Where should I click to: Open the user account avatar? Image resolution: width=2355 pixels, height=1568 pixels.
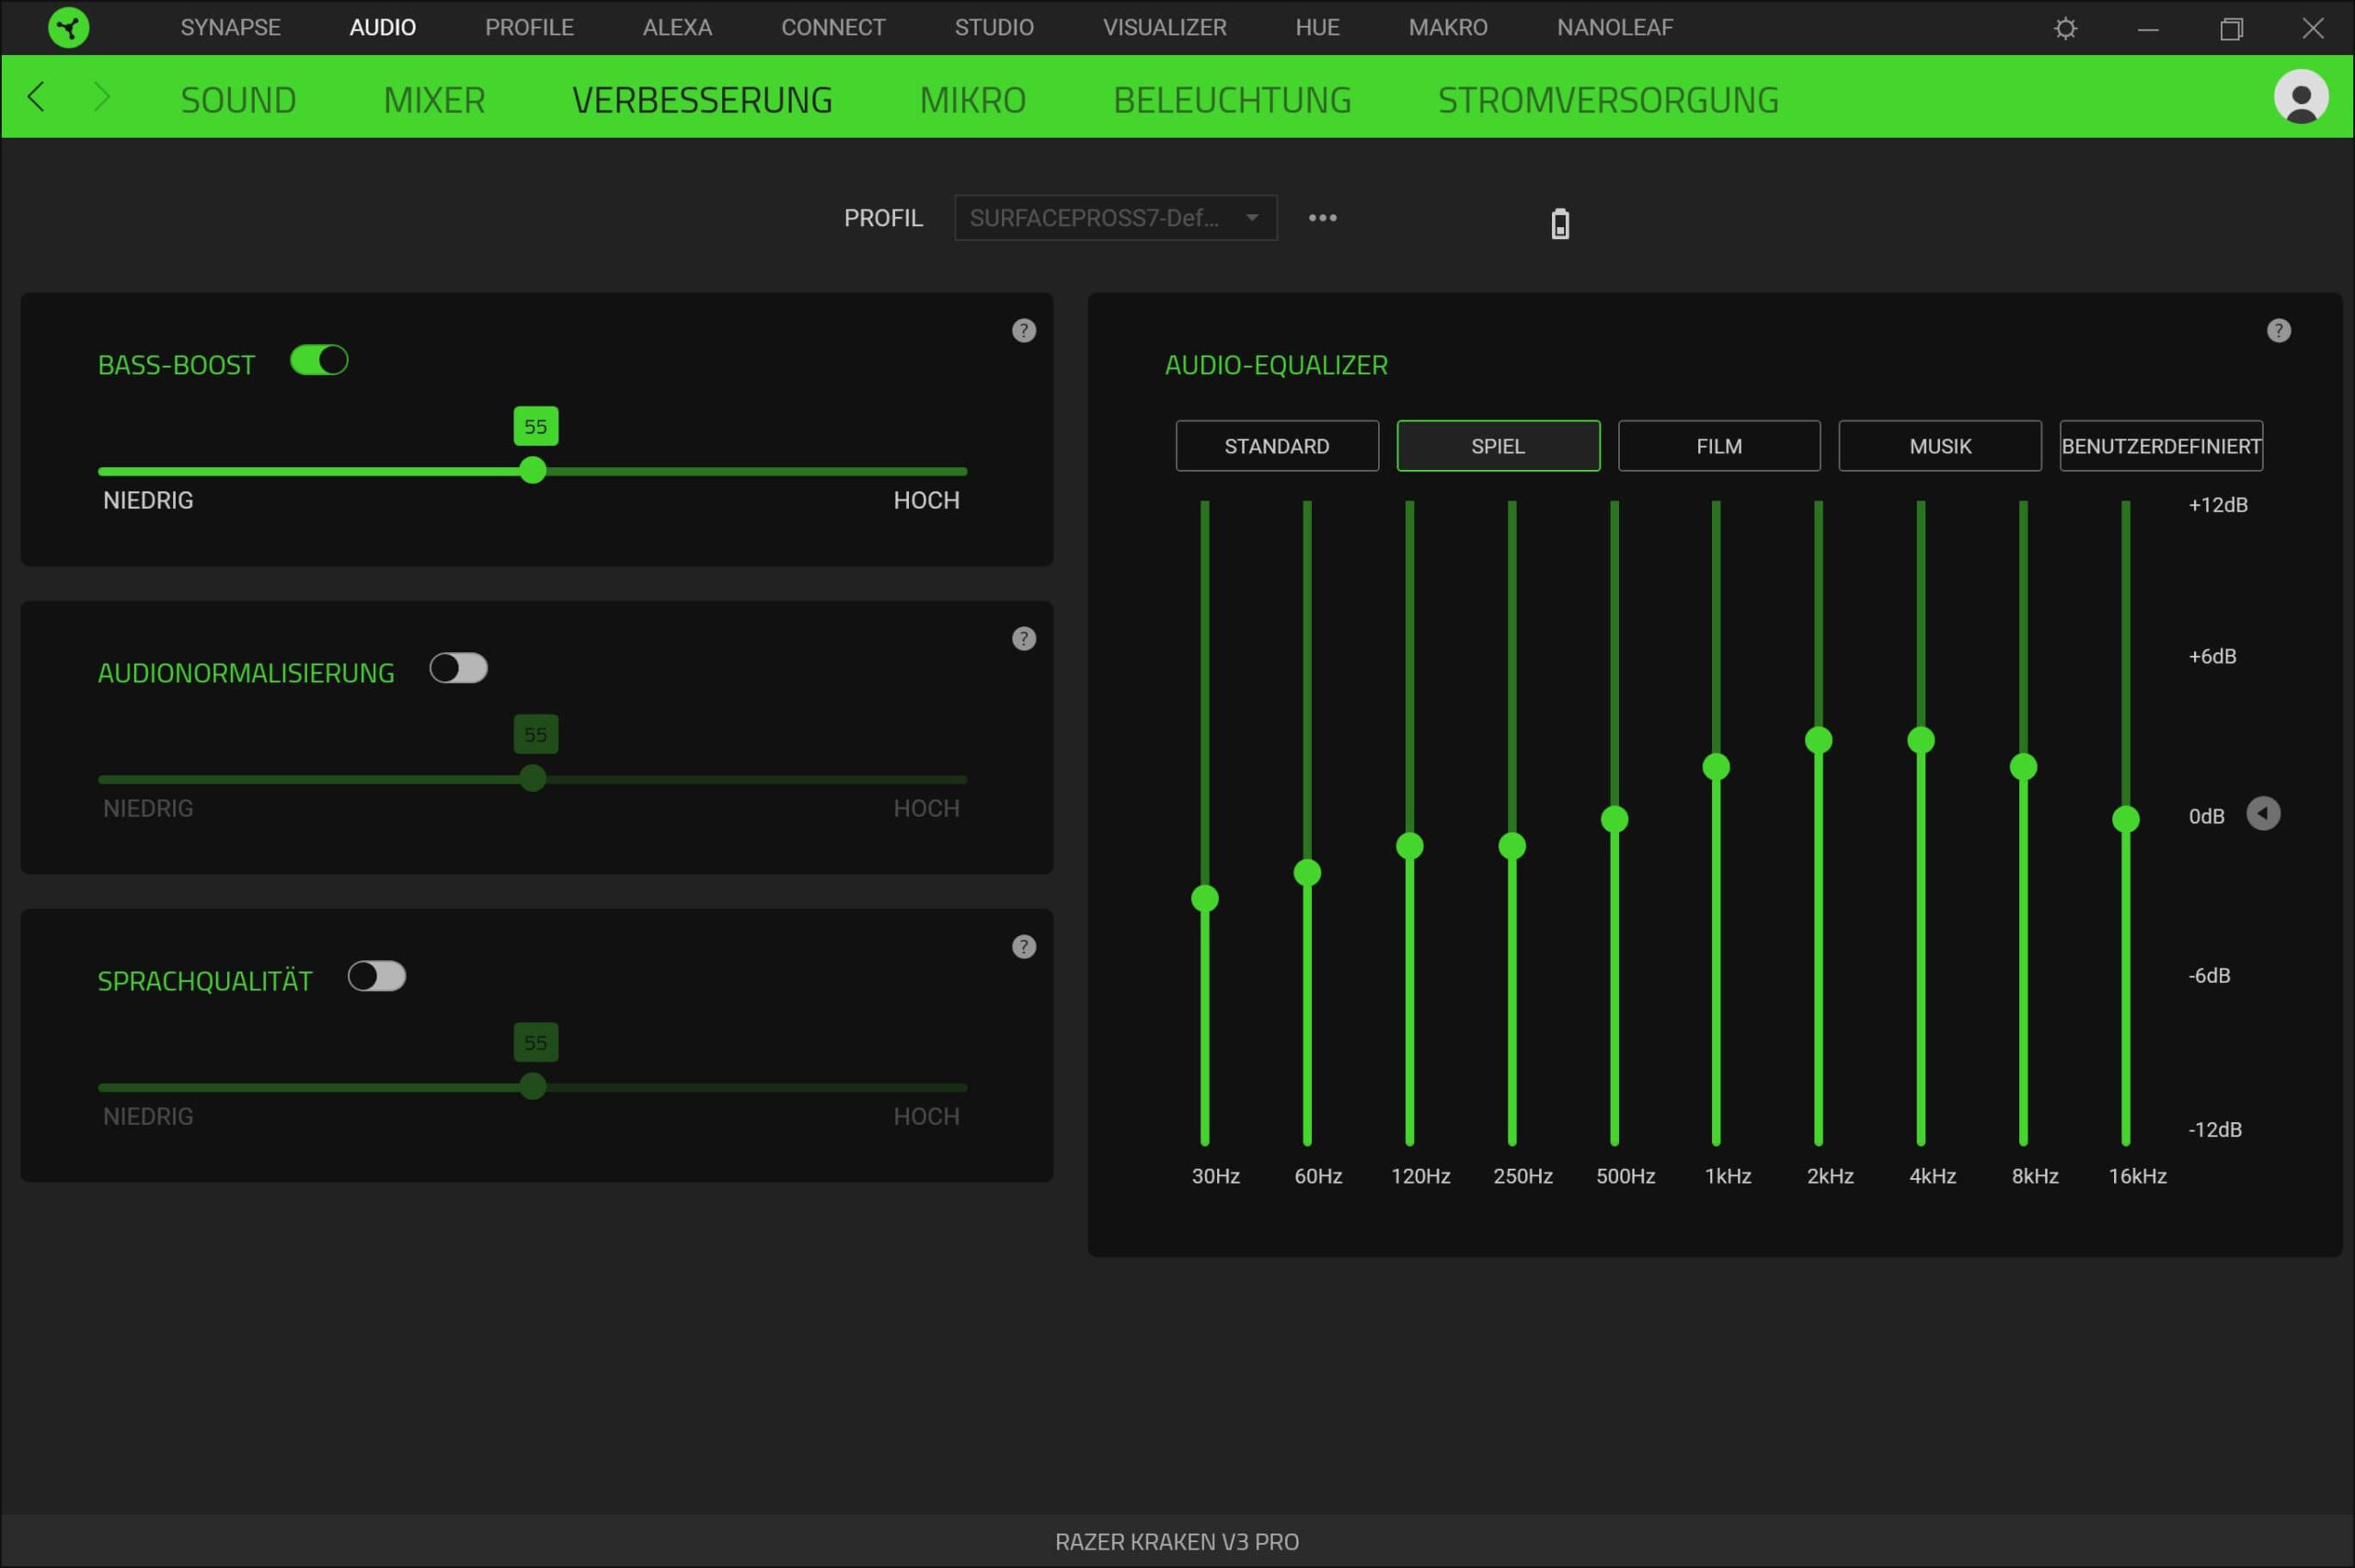2300,97
